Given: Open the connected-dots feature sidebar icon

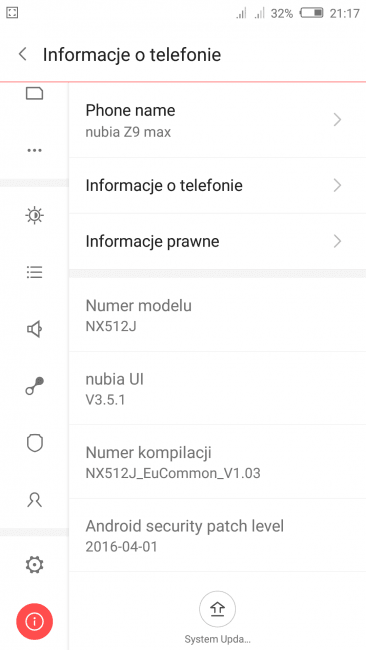Looking at the screenshot, I should pyautogui.click(x=34, y=386).
